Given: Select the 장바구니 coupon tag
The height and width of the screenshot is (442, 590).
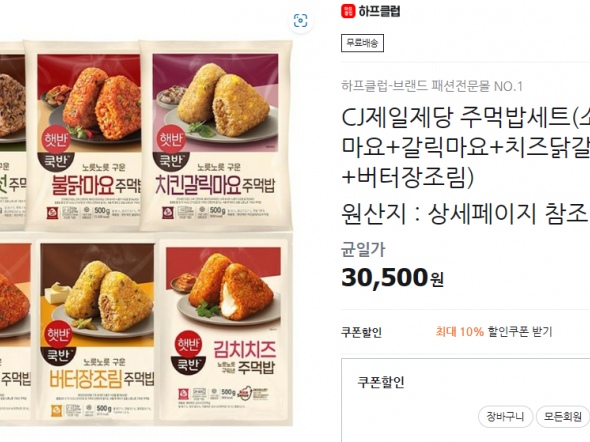Looking at the screenshot, I should [x=505, y=416].
